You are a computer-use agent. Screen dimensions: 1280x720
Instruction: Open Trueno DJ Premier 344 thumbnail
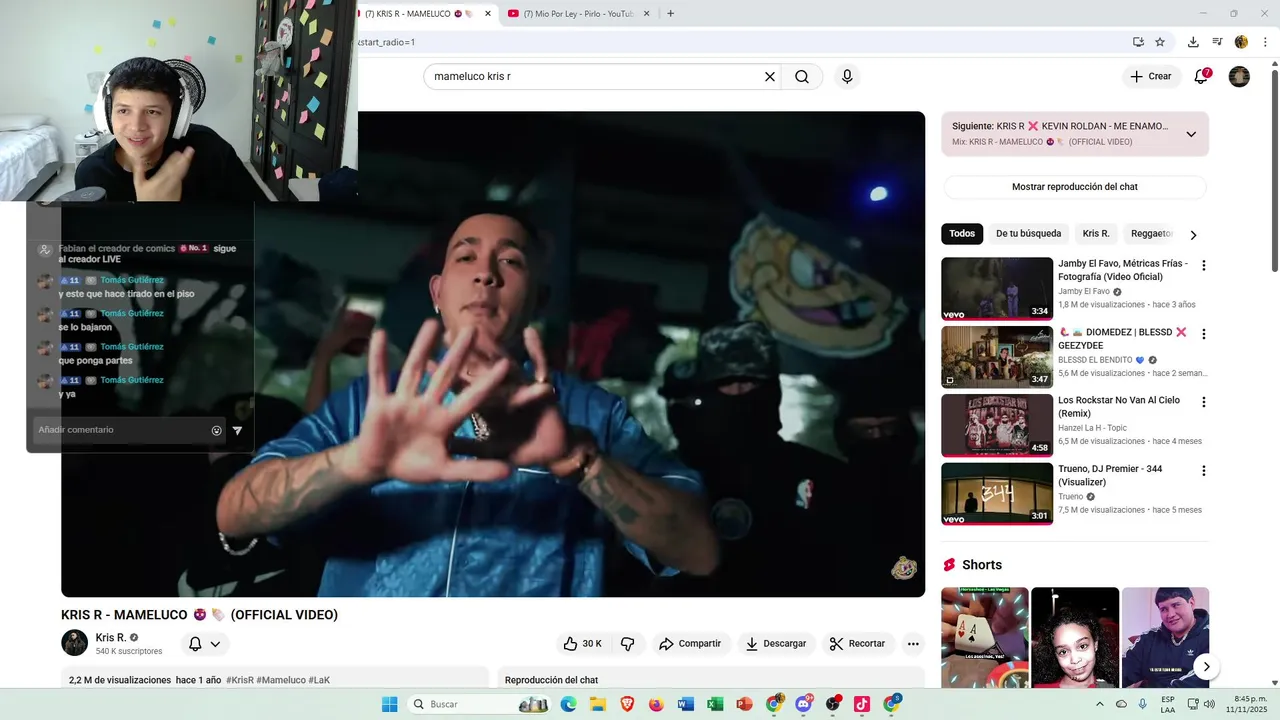(997, 494)
